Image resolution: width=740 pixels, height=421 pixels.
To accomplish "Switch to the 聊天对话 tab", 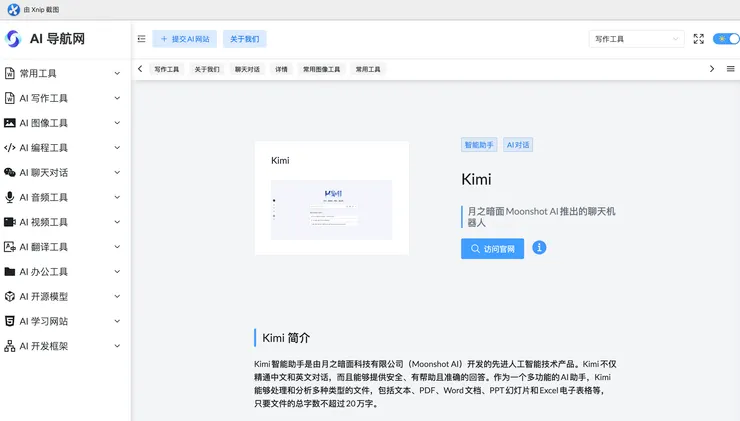I will (x=247, y=69).
